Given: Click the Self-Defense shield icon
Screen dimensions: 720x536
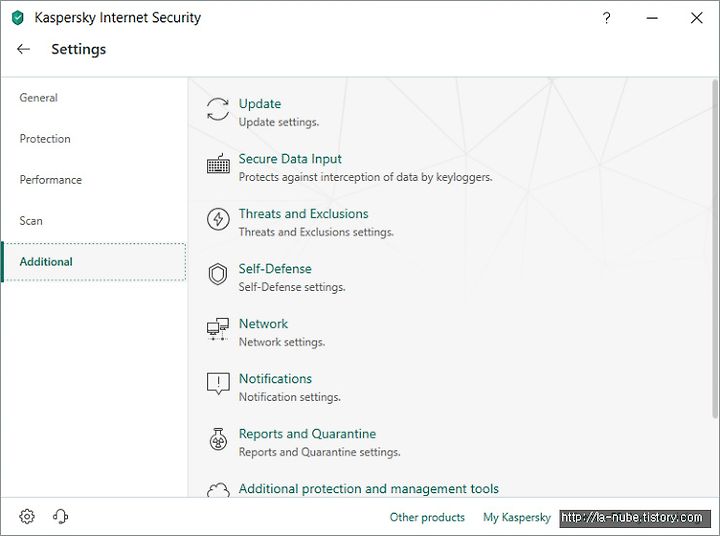Looking at the screenshot, I should pyautogui.click(x=218, y=274).
